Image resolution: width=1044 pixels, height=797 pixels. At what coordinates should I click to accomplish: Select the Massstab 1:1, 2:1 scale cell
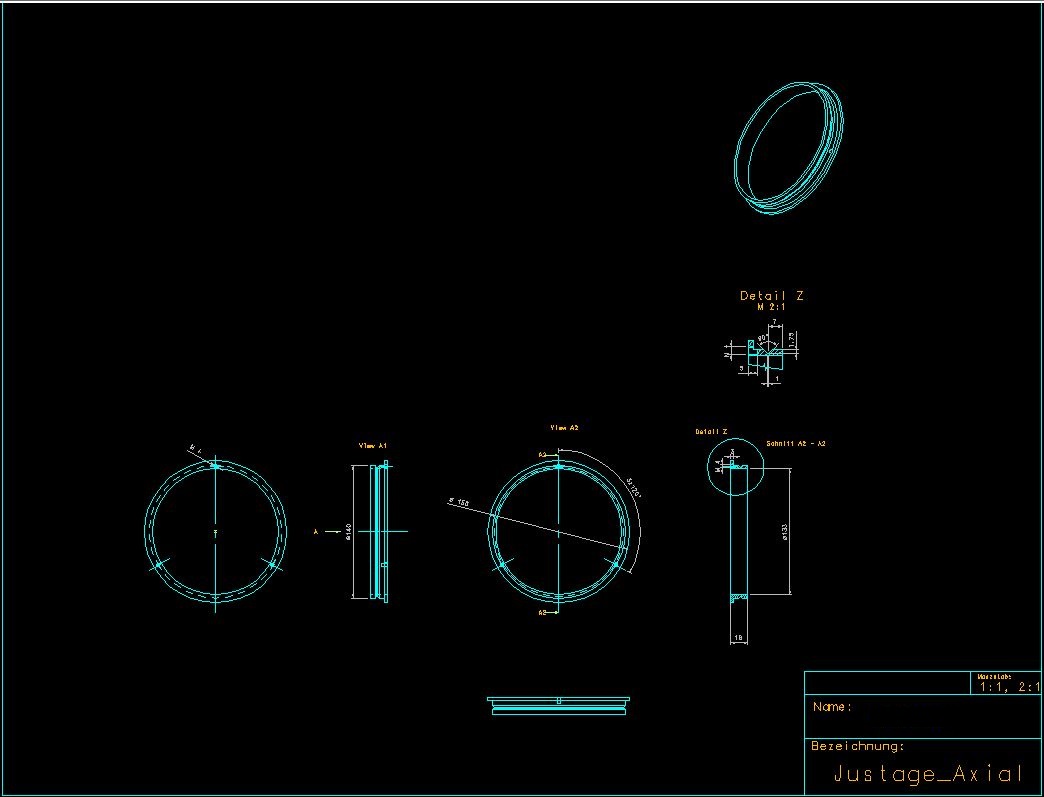click(1005, 683)
